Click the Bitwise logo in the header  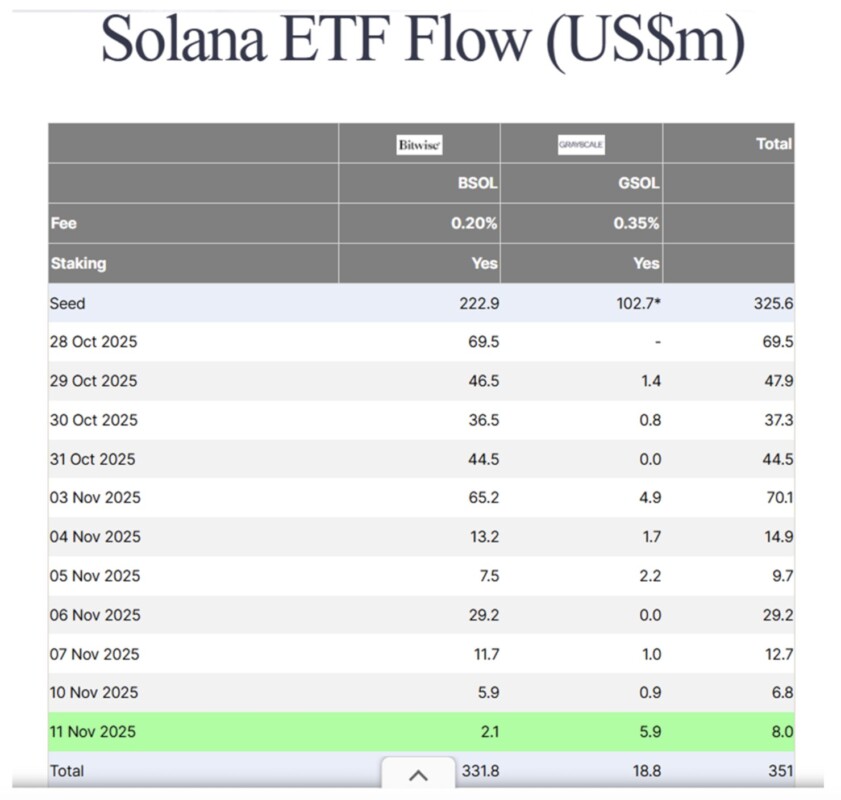(x=419, y=145)
